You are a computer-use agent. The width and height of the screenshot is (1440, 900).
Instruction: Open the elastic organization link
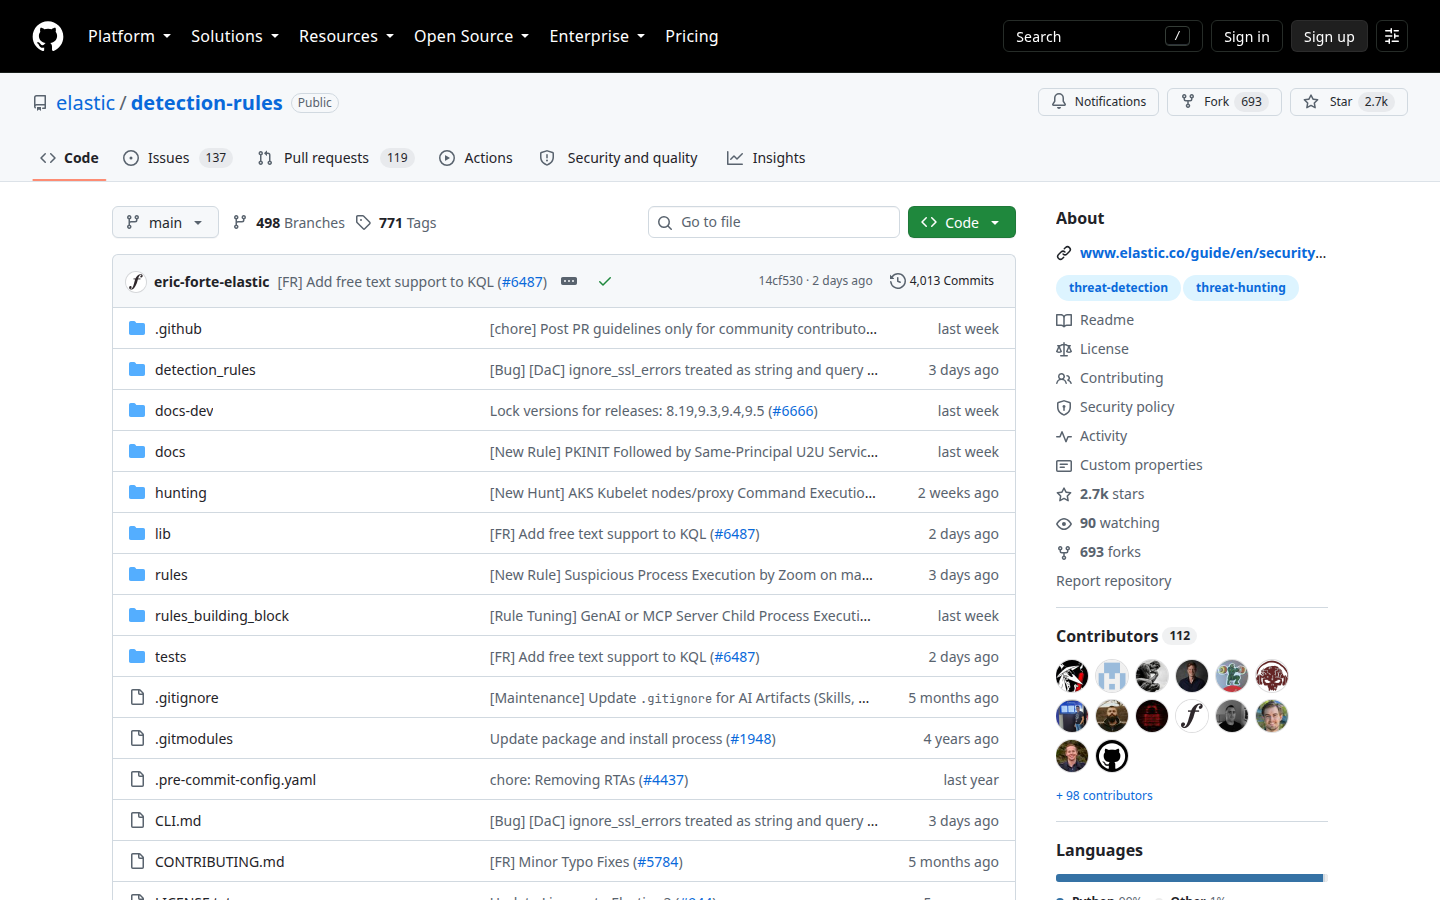86,103
